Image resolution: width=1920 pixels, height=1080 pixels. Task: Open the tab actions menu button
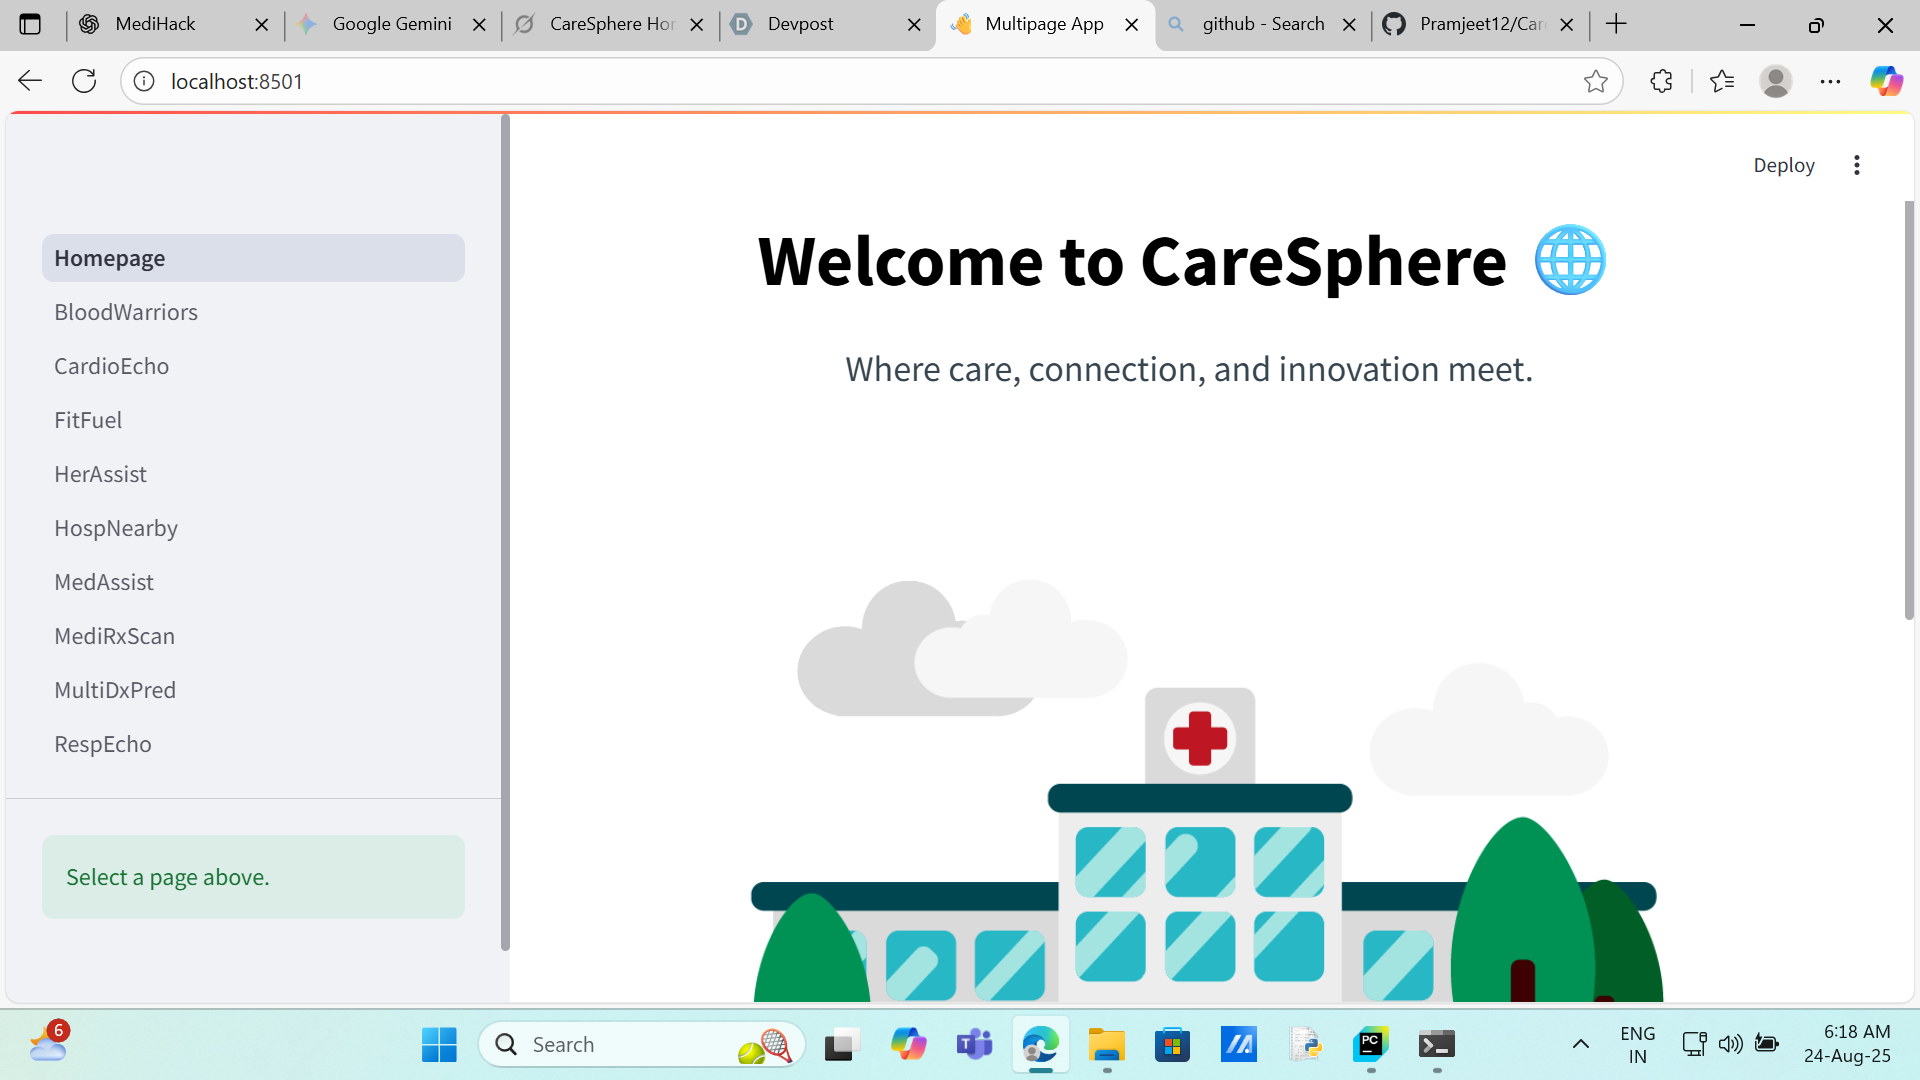(x=30, y=24)
